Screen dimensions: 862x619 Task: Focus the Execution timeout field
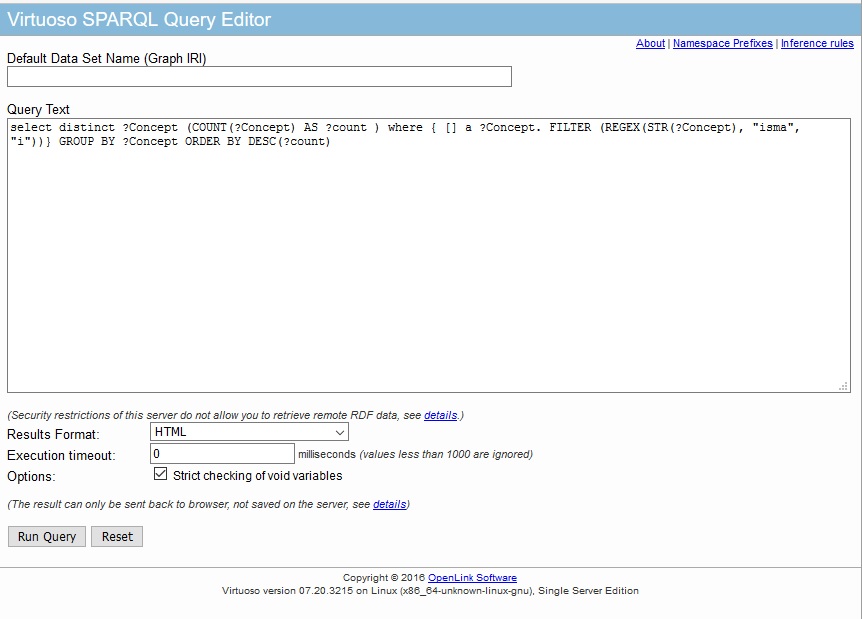222,454
